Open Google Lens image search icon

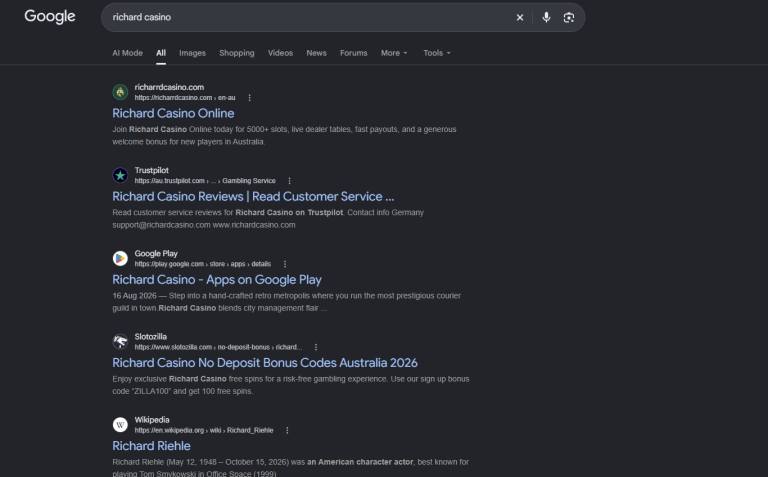point(569,18)
